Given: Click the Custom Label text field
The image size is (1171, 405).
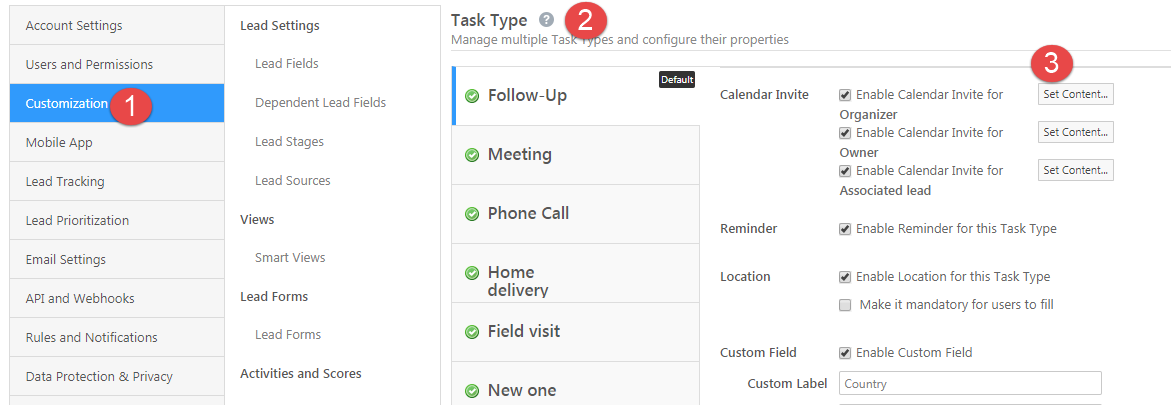Looking at the screenshot, I should [970, 384].
